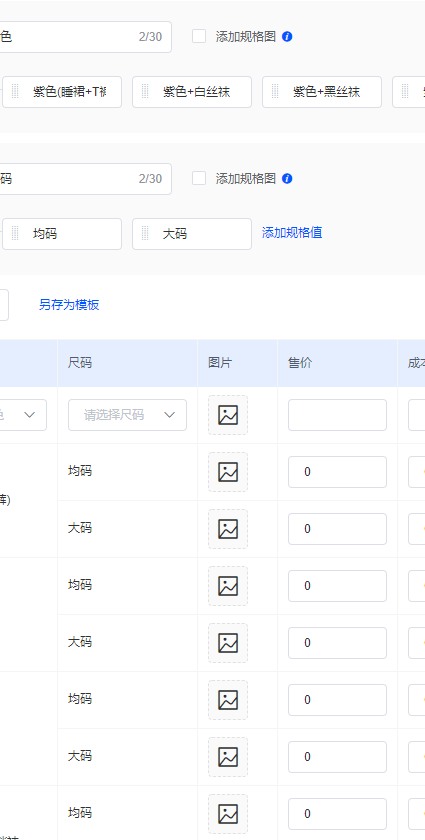Click the image upload icon in the batch-fill row
This screenshot has width=425, height=840.
tap(228, 415)
